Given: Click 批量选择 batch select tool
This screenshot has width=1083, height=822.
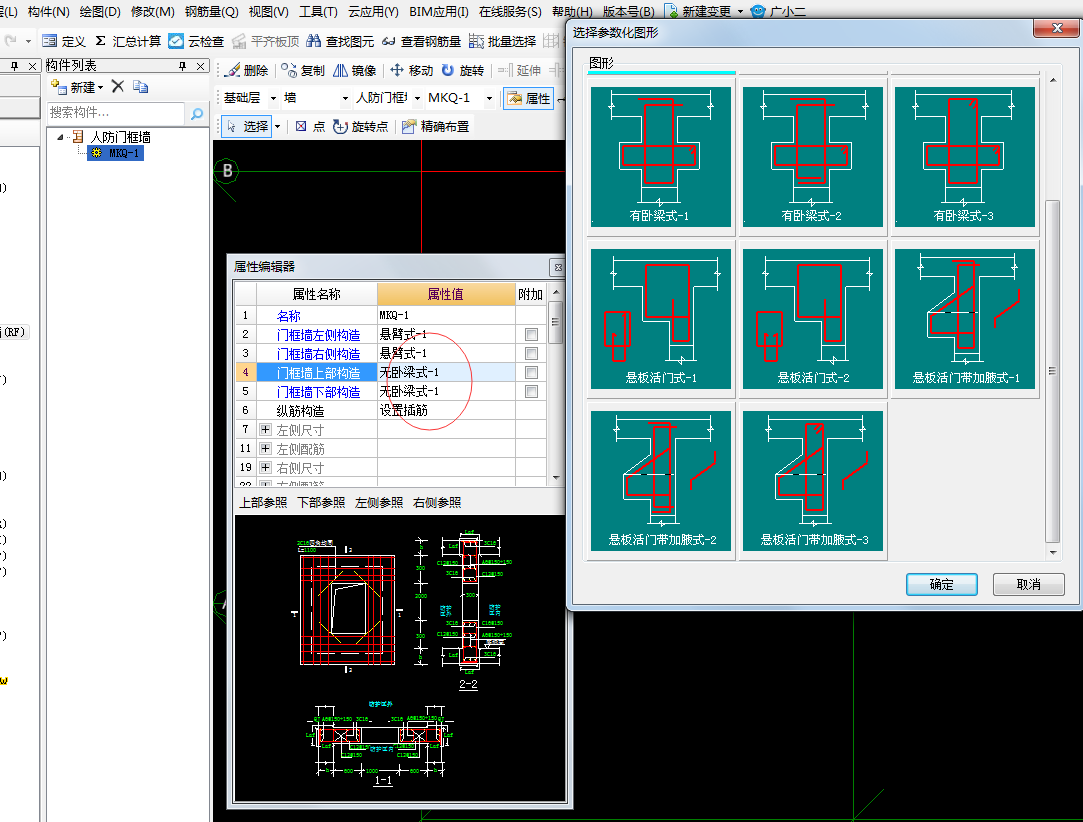Looking at the screenshot, I should (x=502, y=41).
